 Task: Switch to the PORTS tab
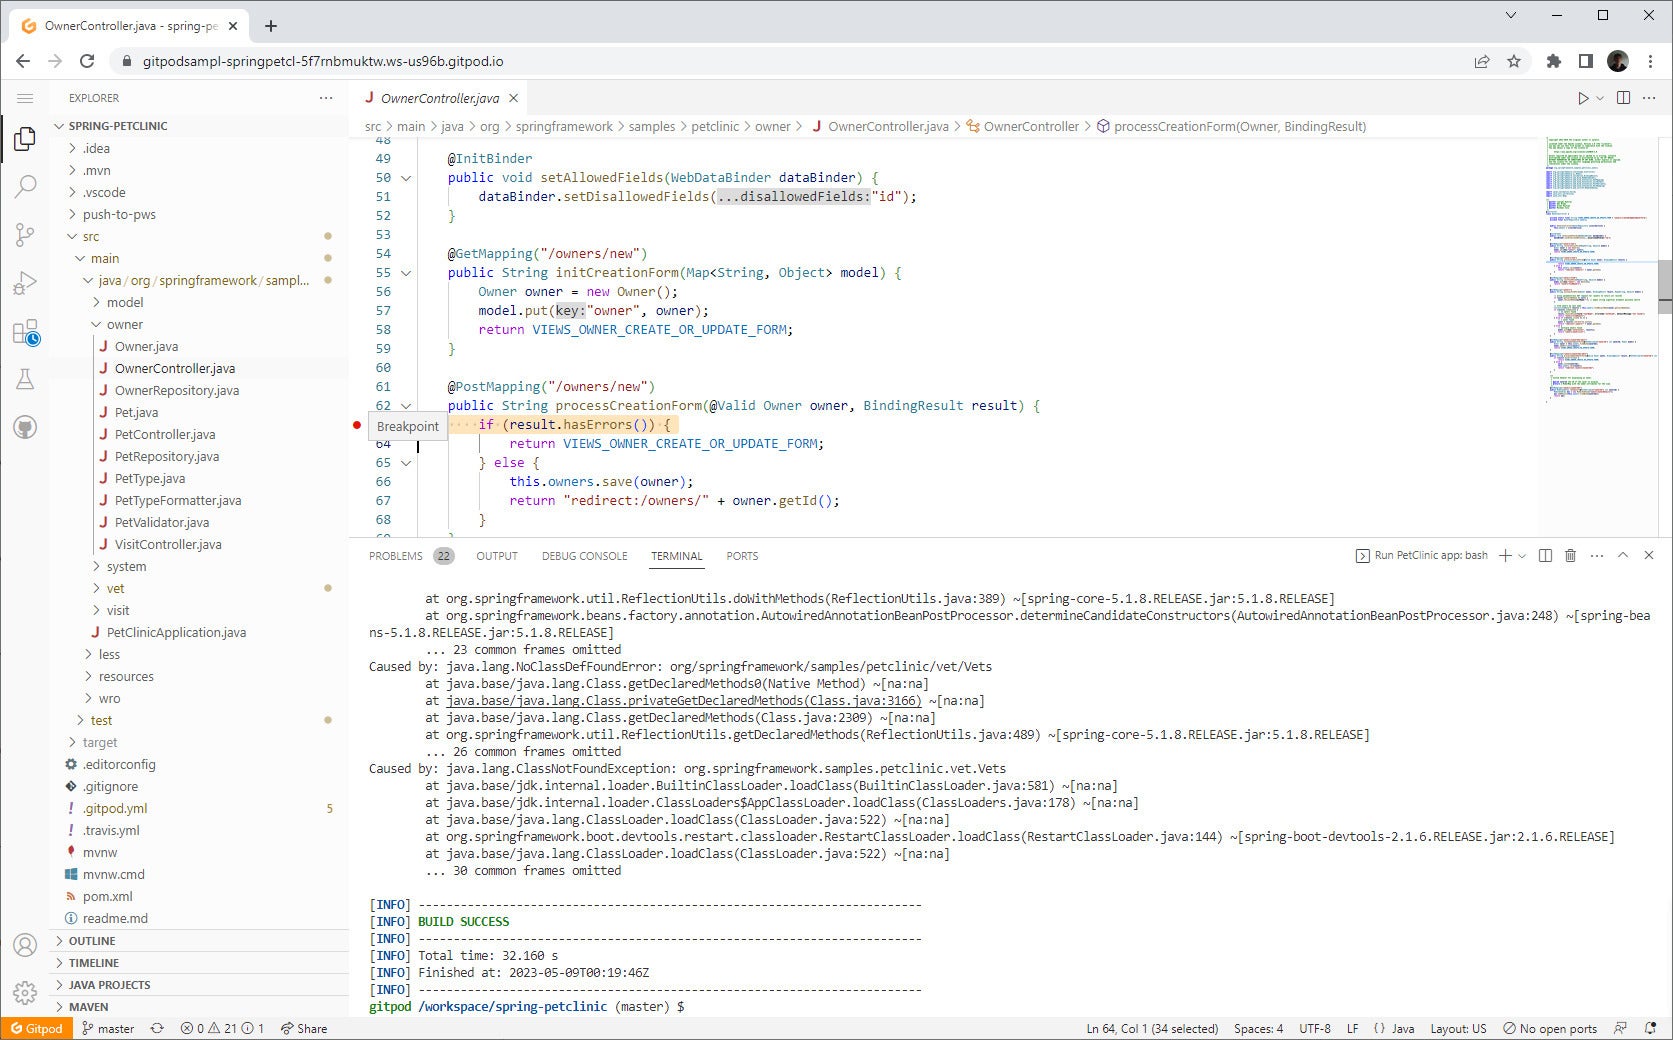[742, 556]
